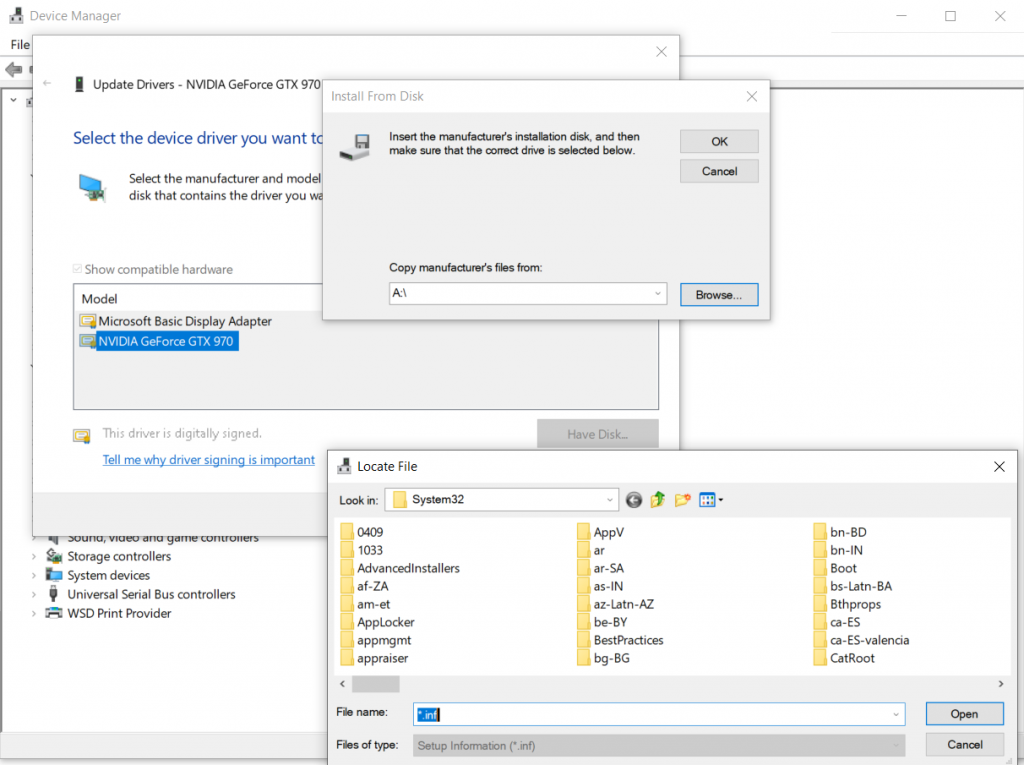The width and height of the screenshot is (1024, 765).
Task: Select the CatRoot folder
Action: [844, 658]
